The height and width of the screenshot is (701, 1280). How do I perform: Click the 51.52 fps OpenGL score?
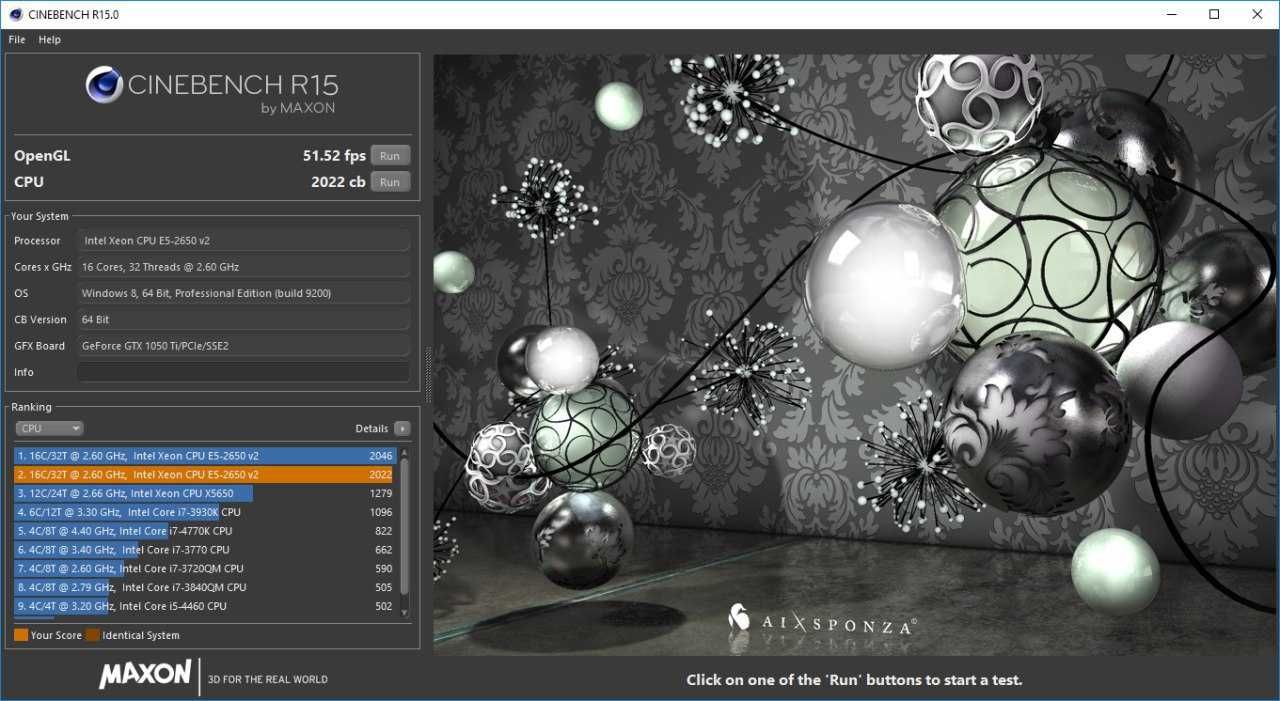[334, 156]
